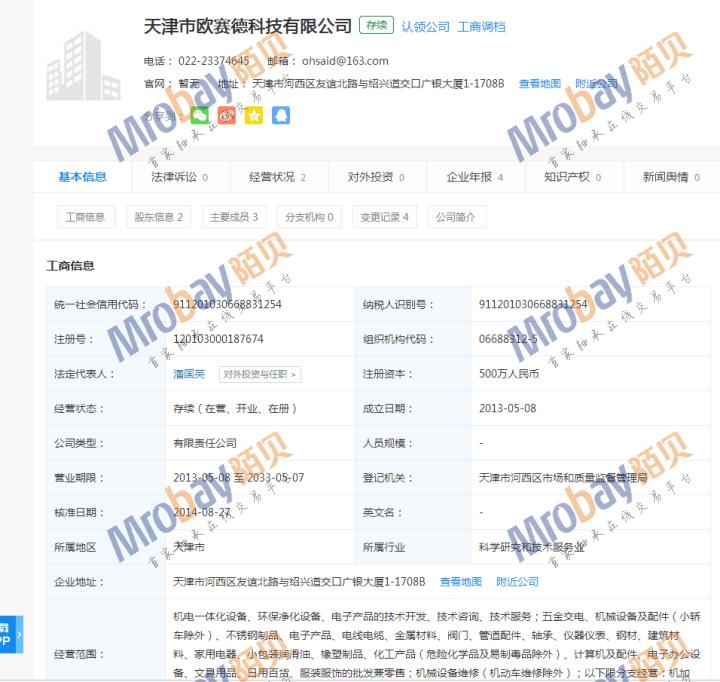This screenshot has width=720, height=682.
Task: Select the 对外投资 tab
Action: (x=376, y=177)
